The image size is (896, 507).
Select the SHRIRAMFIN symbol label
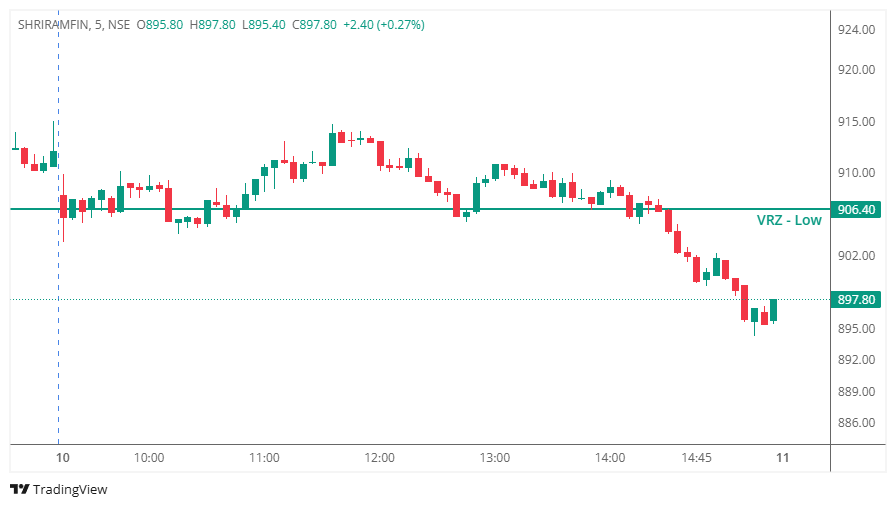(53, 25)
